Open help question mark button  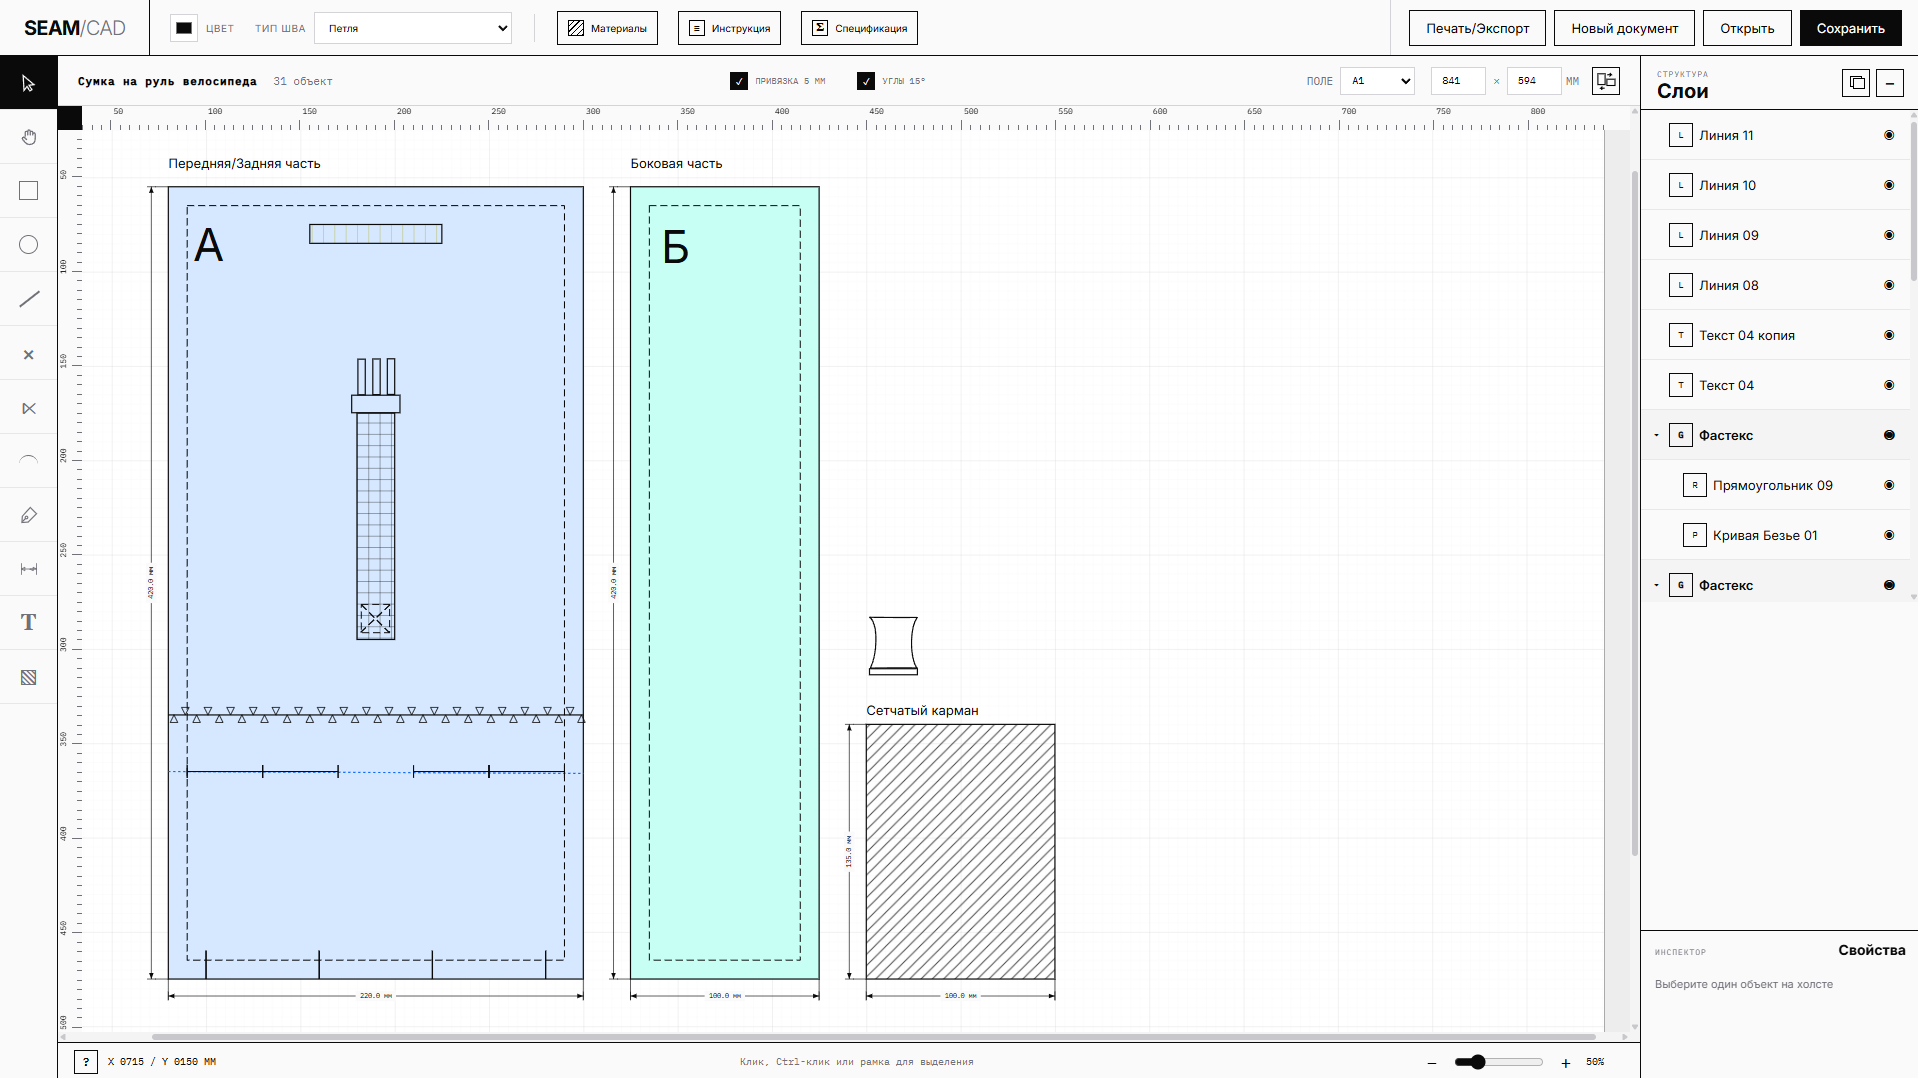tap(86, 1062)
